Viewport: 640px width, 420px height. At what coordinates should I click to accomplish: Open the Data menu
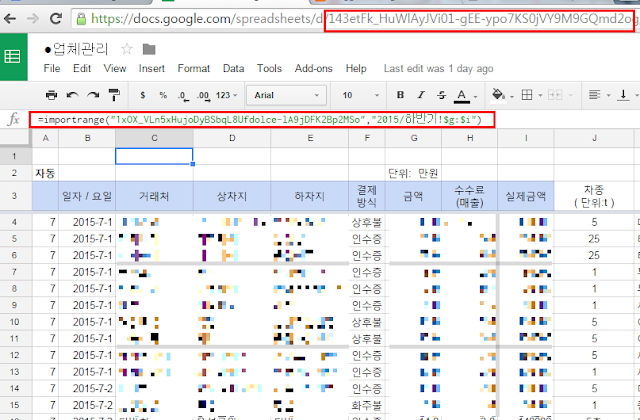233,69
